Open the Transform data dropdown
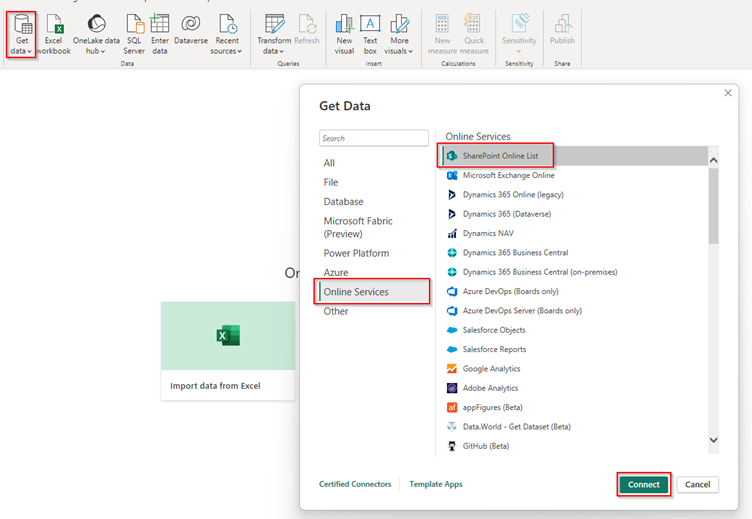 coord(274,35)
